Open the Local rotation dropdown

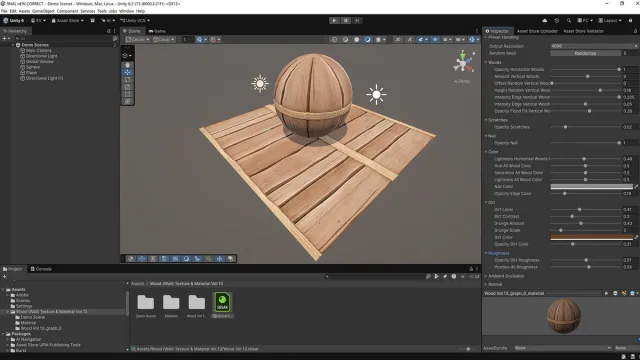(x=163, y=40)
